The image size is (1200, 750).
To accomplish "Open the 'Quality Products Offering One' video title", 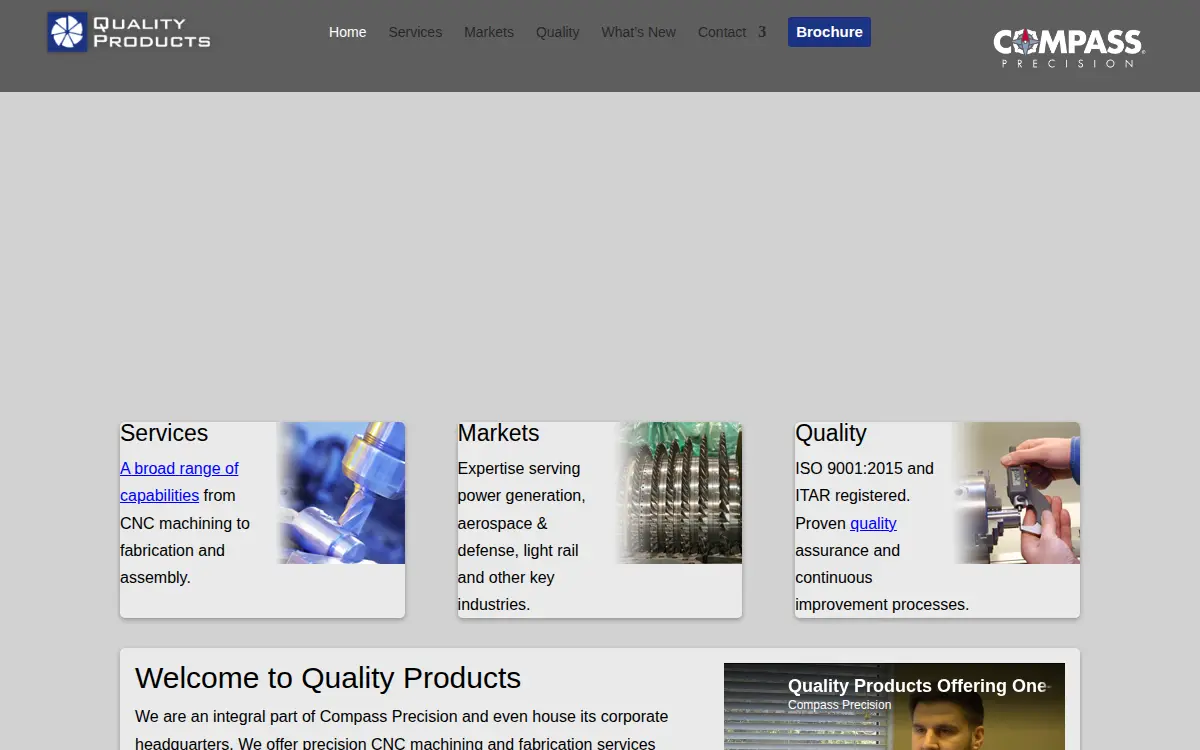I will 917,686.
